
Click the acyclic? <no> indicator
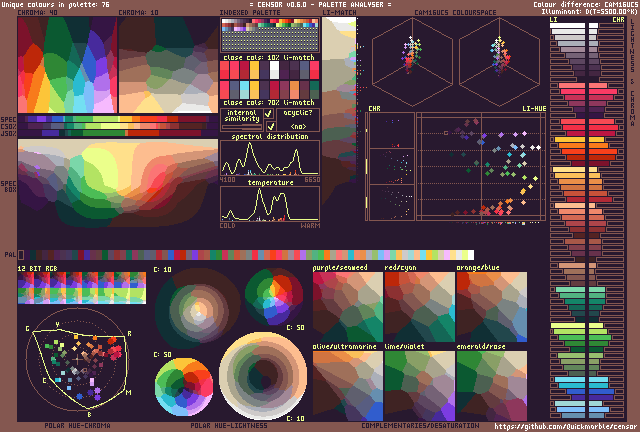click(298, 121)
